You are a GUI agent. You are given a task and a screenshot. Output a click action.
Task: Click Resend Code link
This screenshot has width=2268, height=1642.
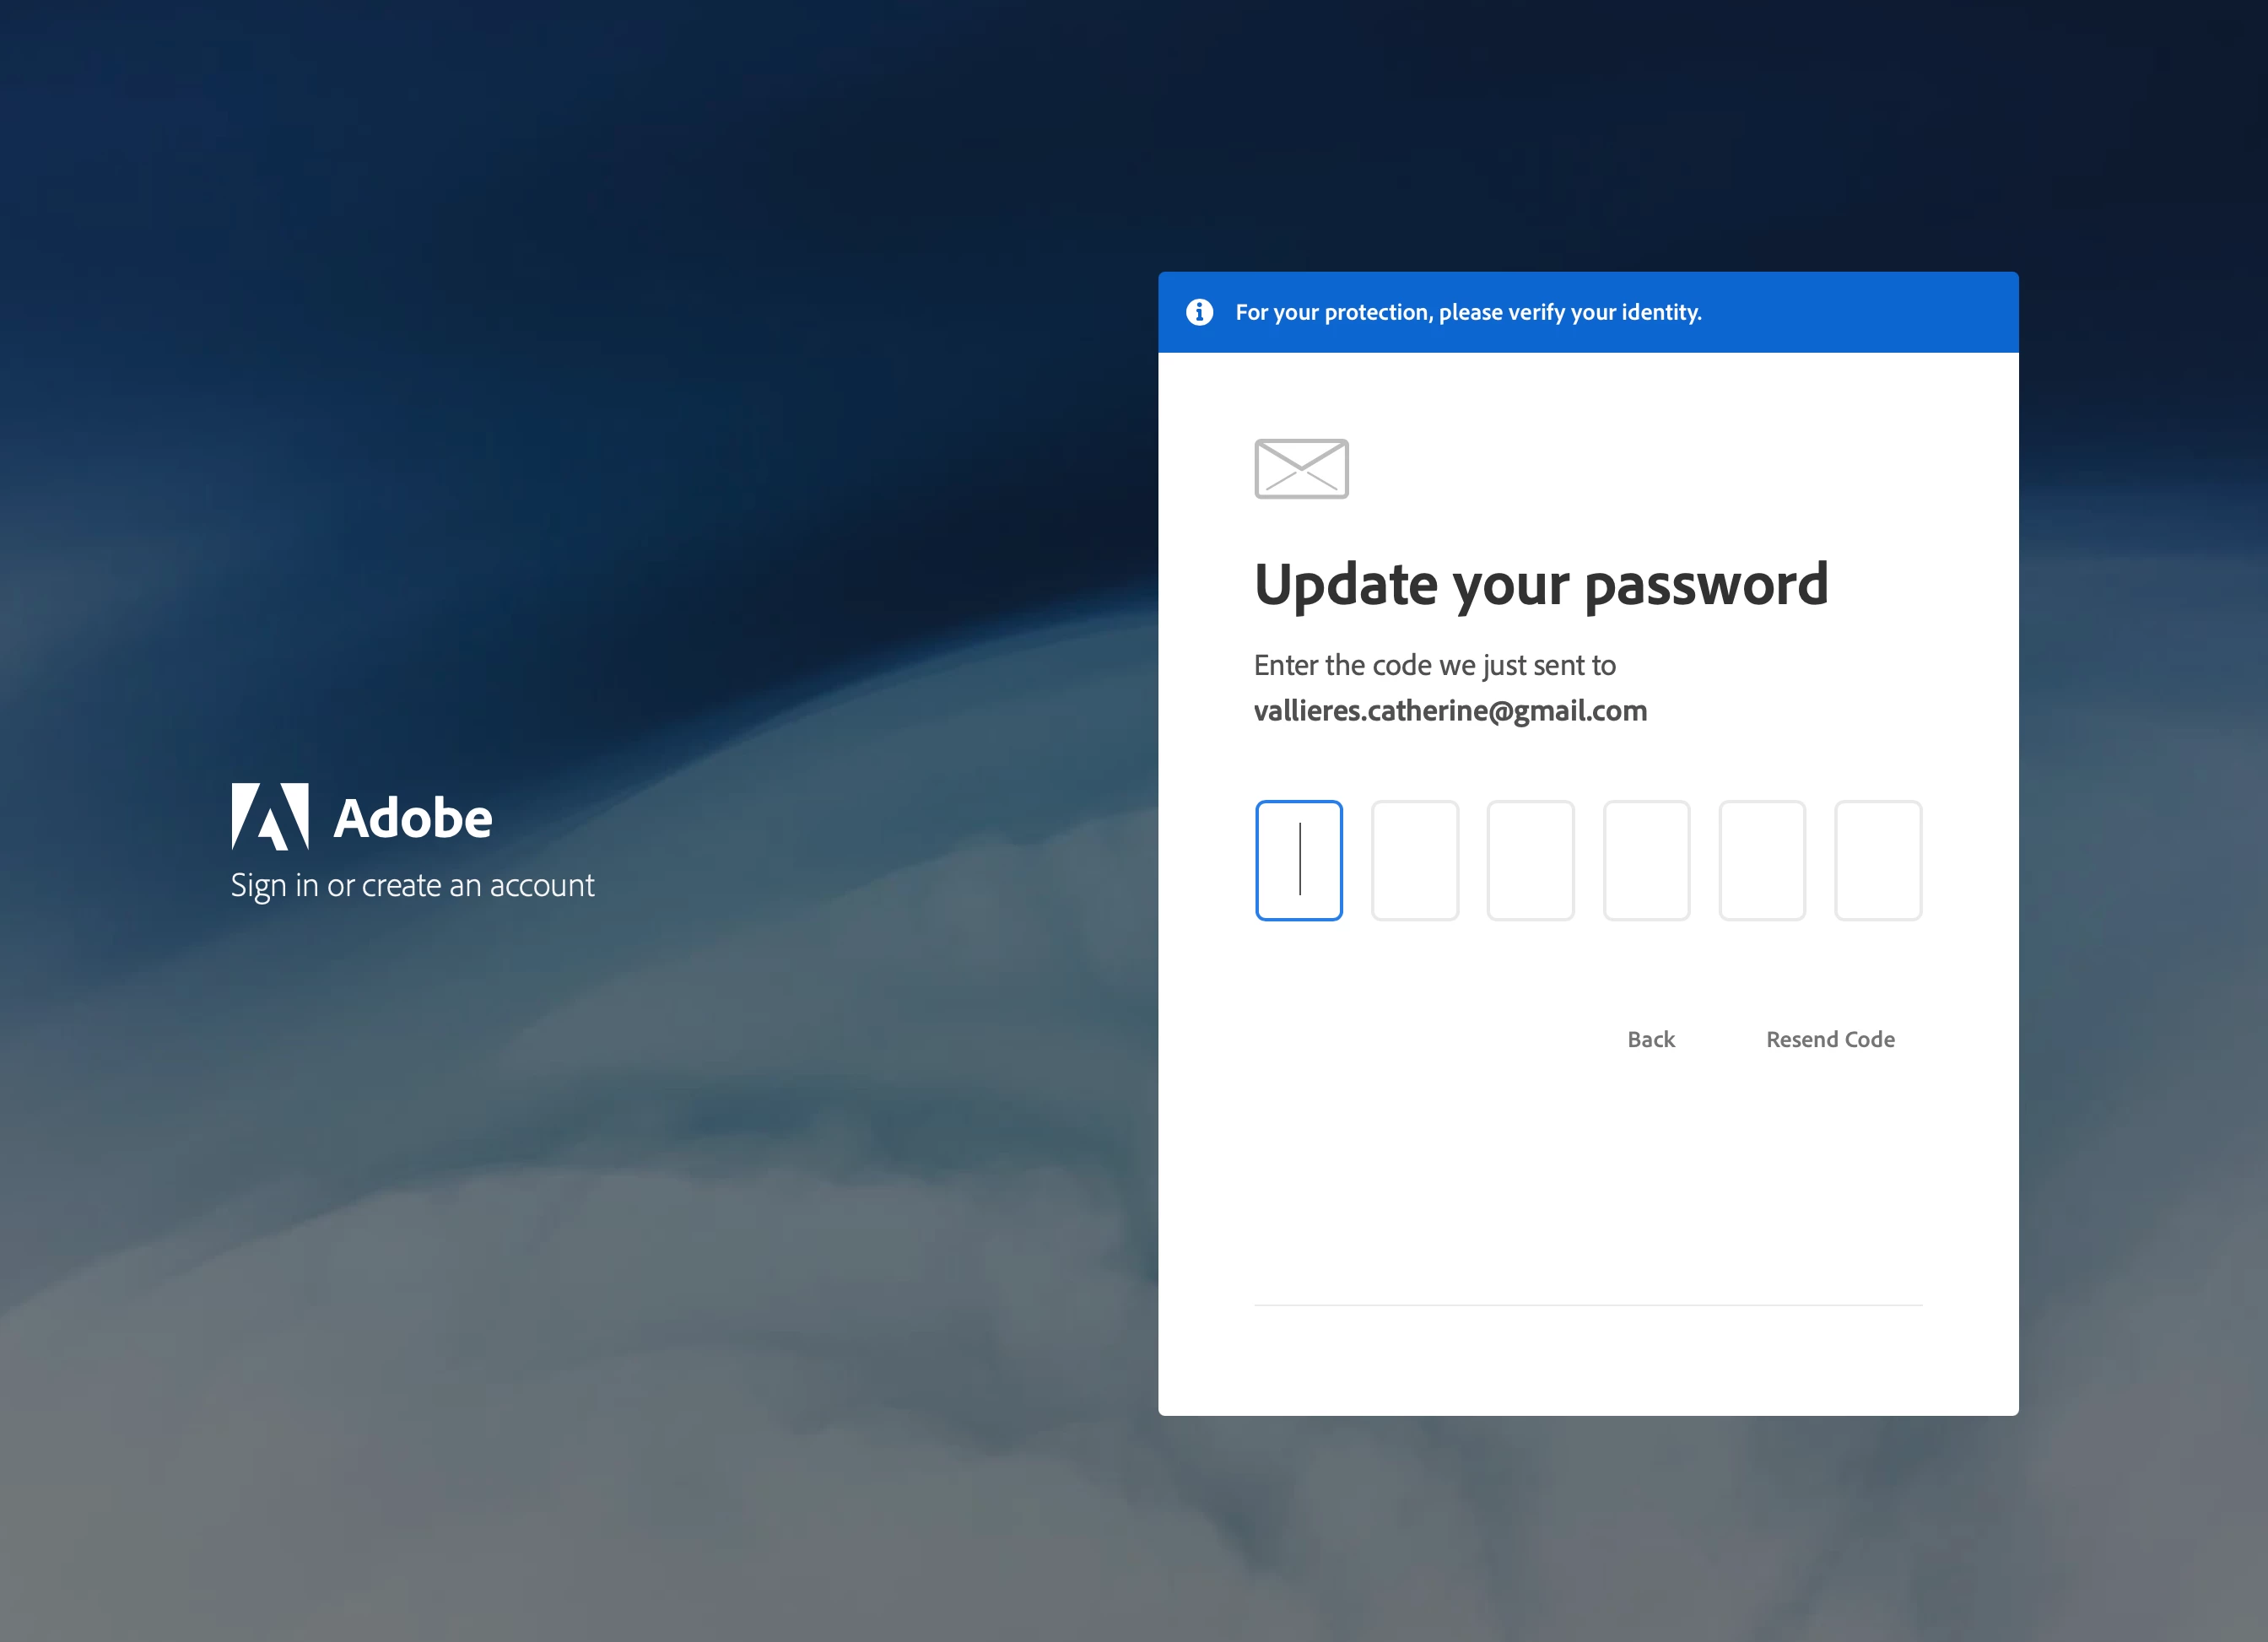tap(1830, 1039)
